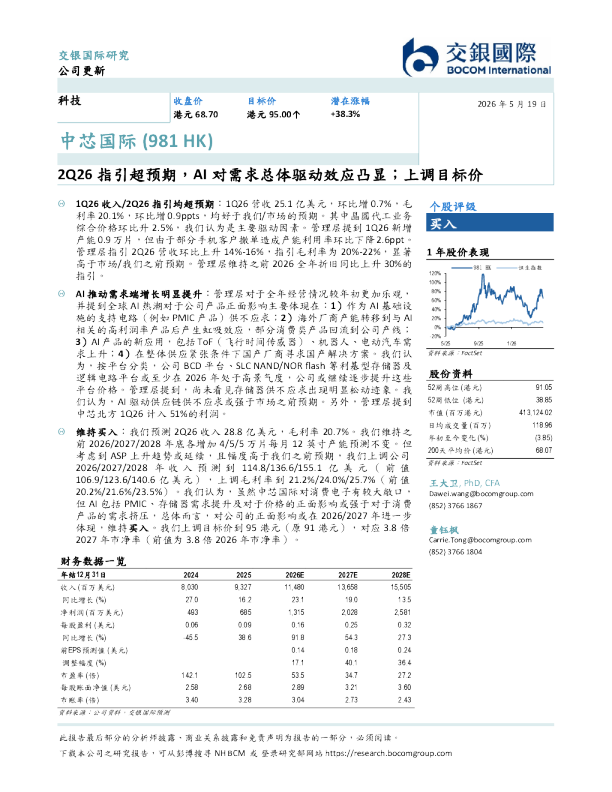Click the 年结12月31日 table header
Screen dimensions: 612x792
[83, 575]
